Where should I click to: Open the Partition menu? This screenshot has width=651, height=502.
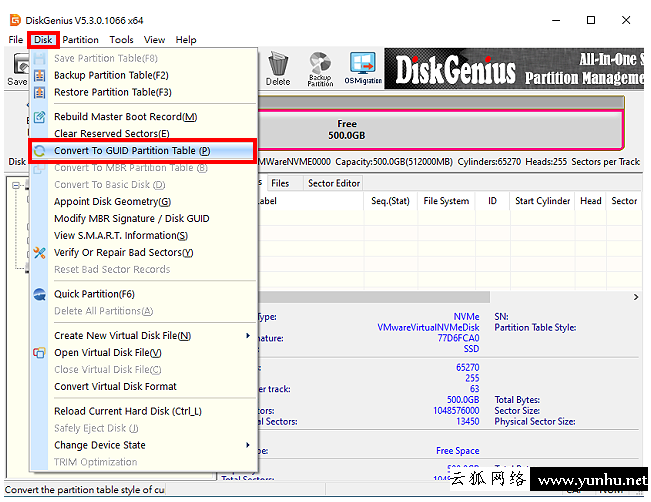tap(81, 40)
